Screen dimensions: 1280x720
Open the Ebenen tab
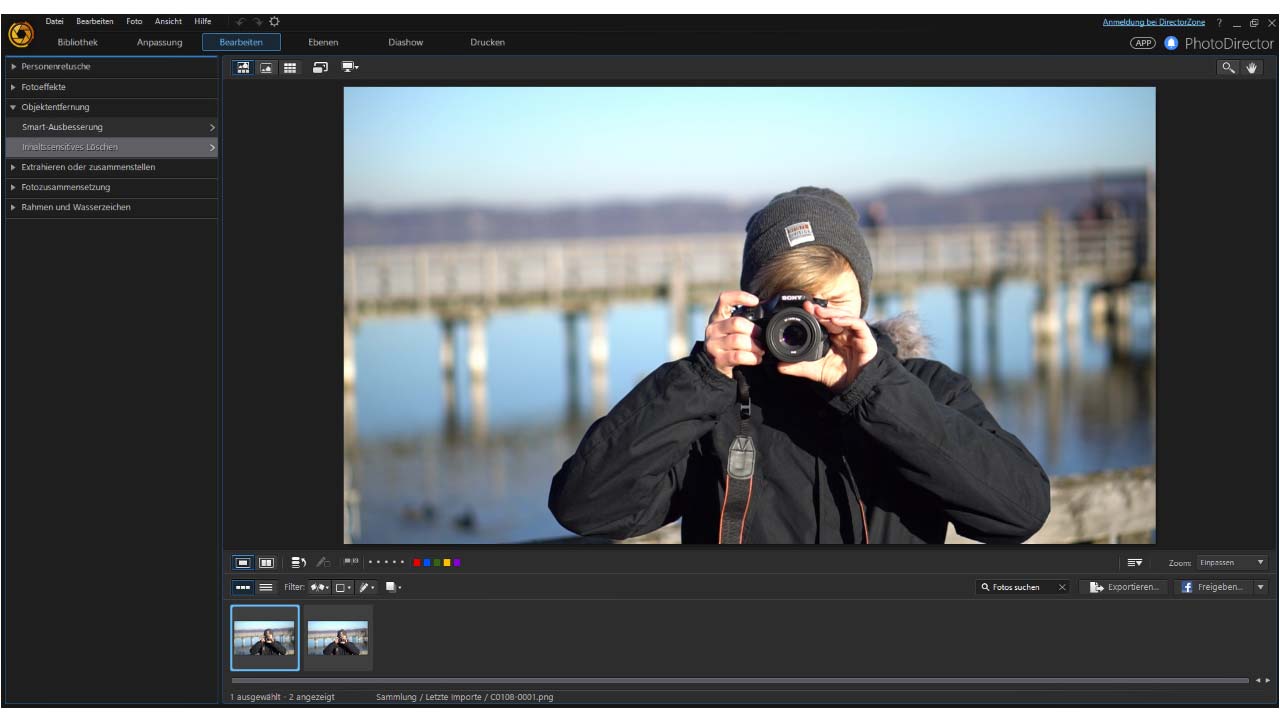coord(323,42)
